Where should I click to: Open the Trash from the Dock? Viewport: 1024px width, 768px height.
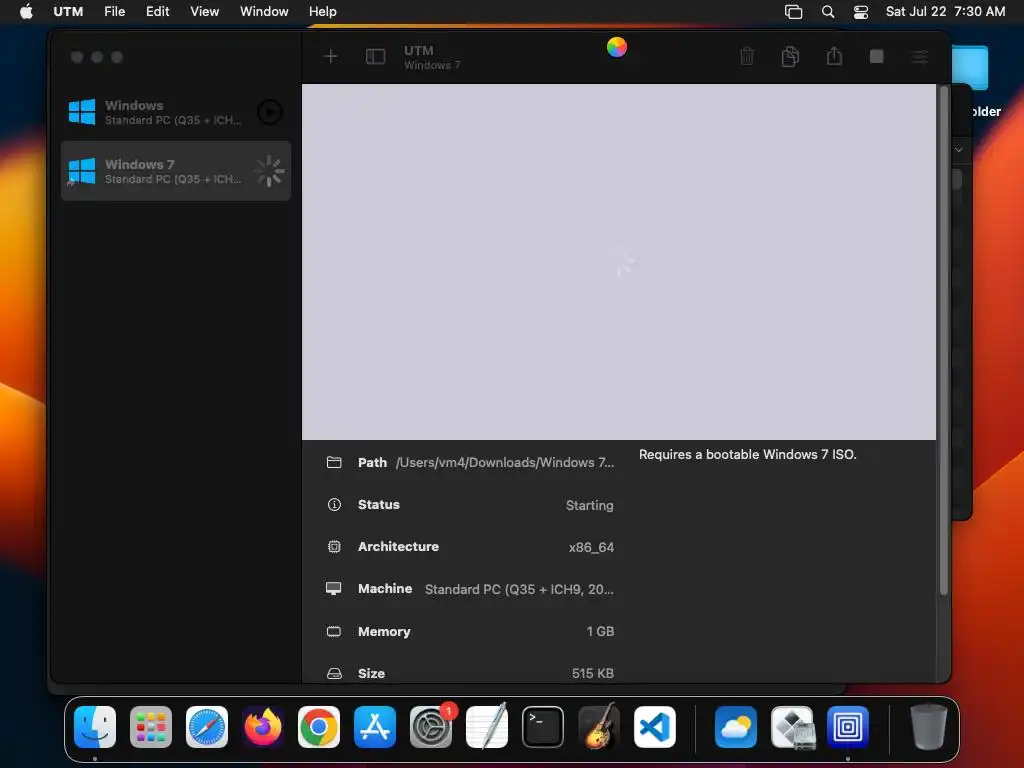[x=928, y=726]
